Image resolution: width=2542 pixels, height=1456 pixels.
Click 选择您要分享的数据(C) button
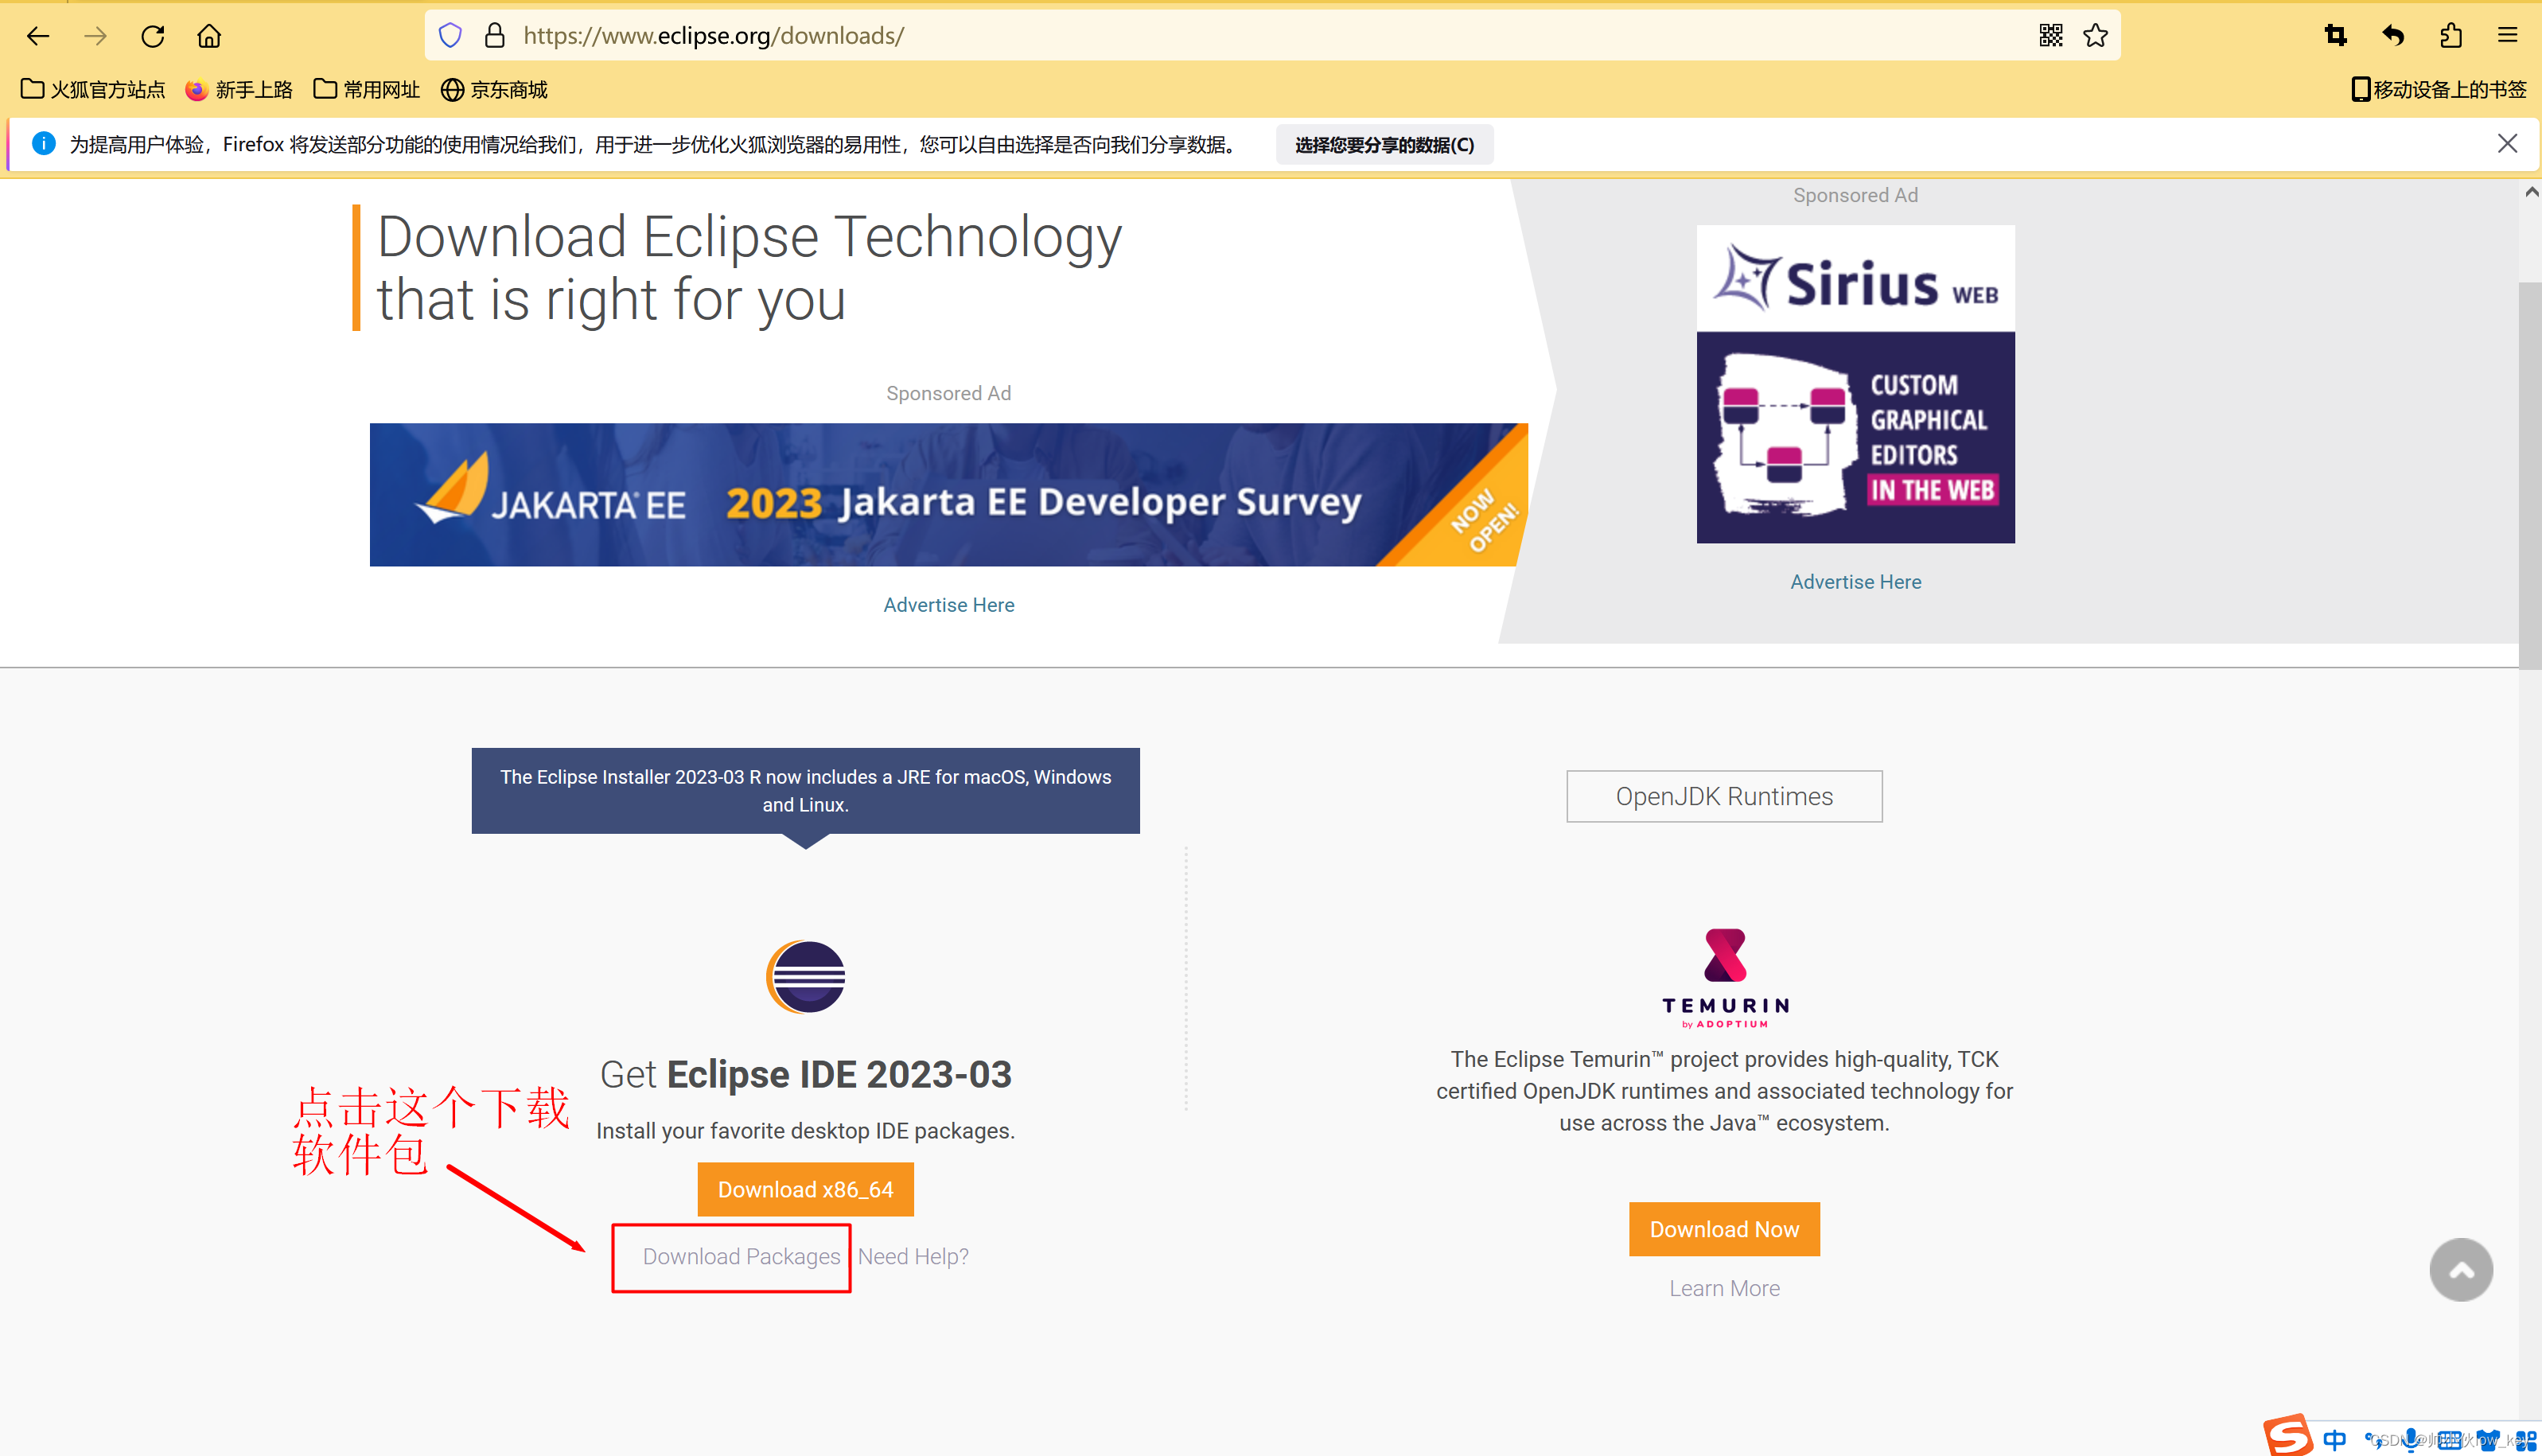[x=1384, y=145]
